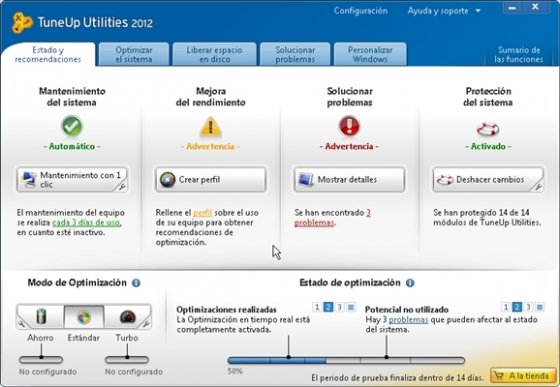Click the yellow warning triangle icon

click(x=210, y=127)
